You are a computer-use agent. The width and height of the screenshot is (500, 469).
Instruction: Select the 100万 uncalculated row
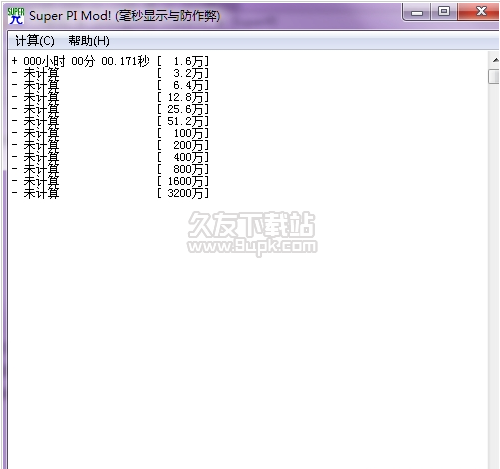click(x=110, y=133)
